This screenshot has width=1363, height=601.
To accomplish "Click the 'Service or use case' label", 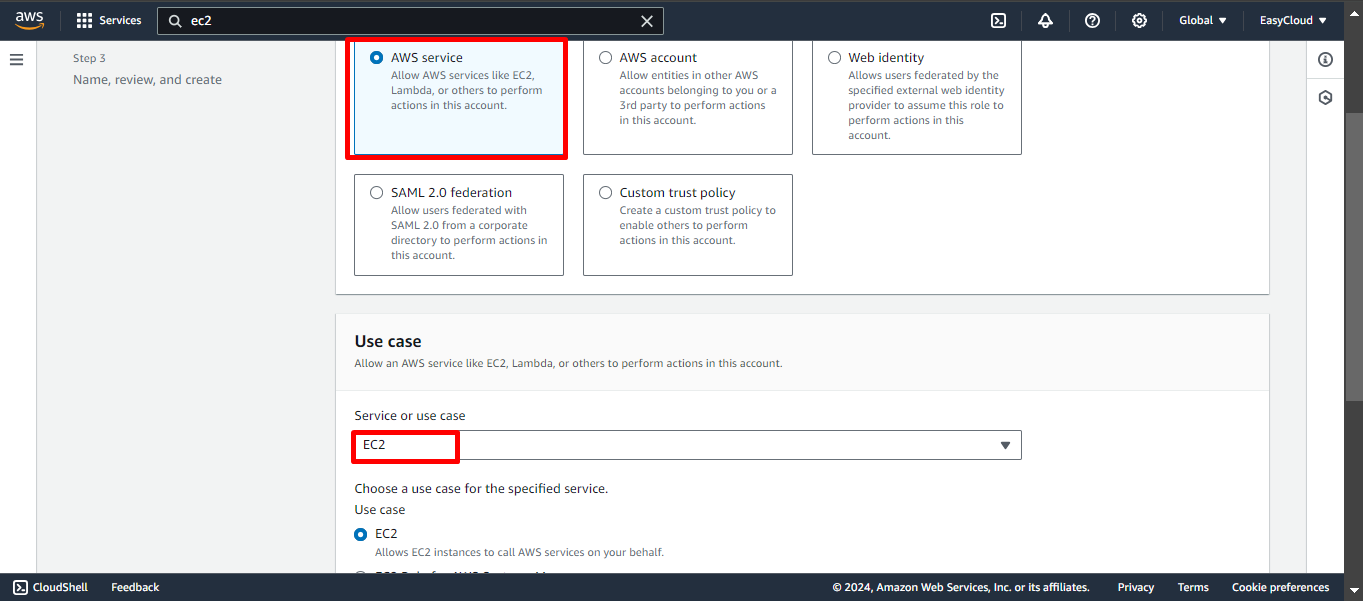I will click(410, 415).
